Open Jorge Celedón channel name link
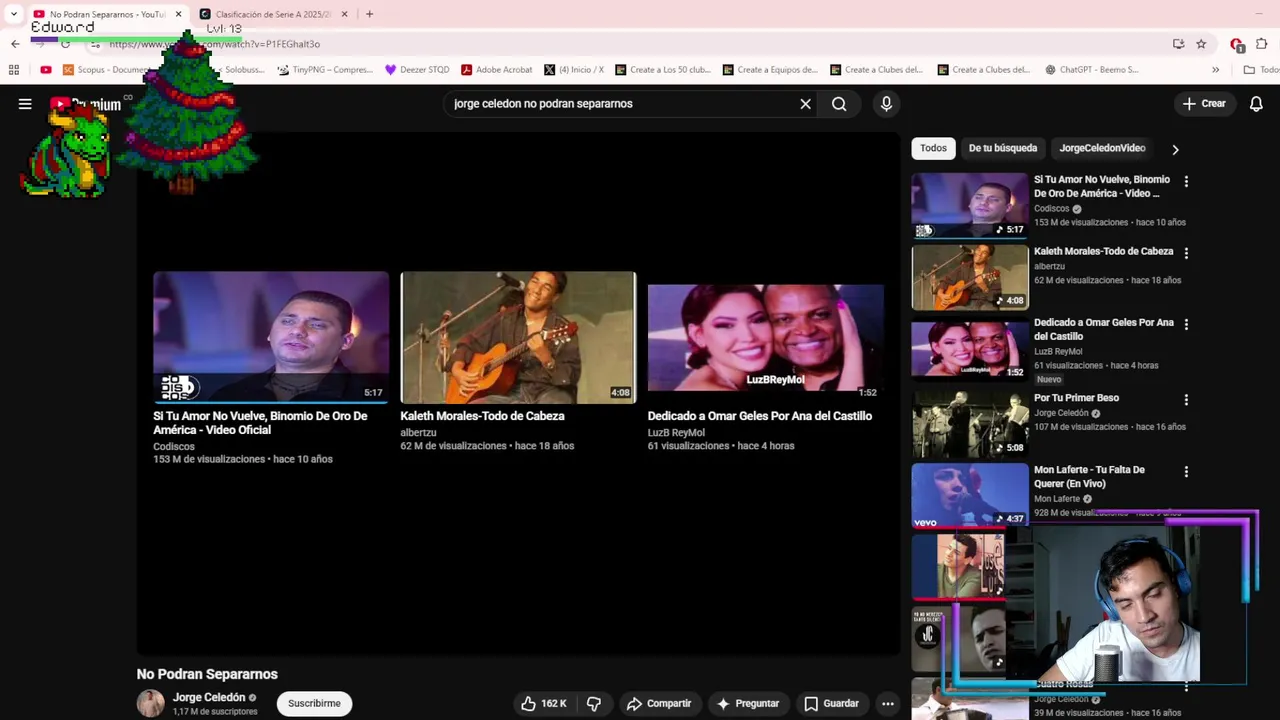This screenshot has width=1280, height=720. pyautogui.click(x=209, y=697)
